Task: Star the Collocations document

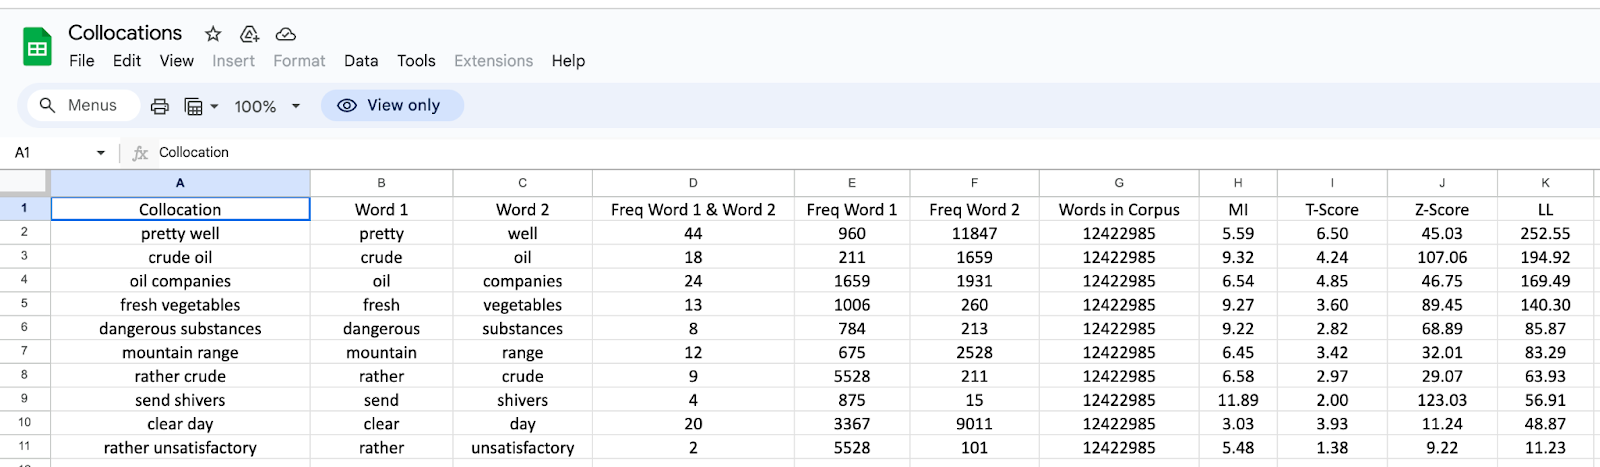Action: coord(213,34)
